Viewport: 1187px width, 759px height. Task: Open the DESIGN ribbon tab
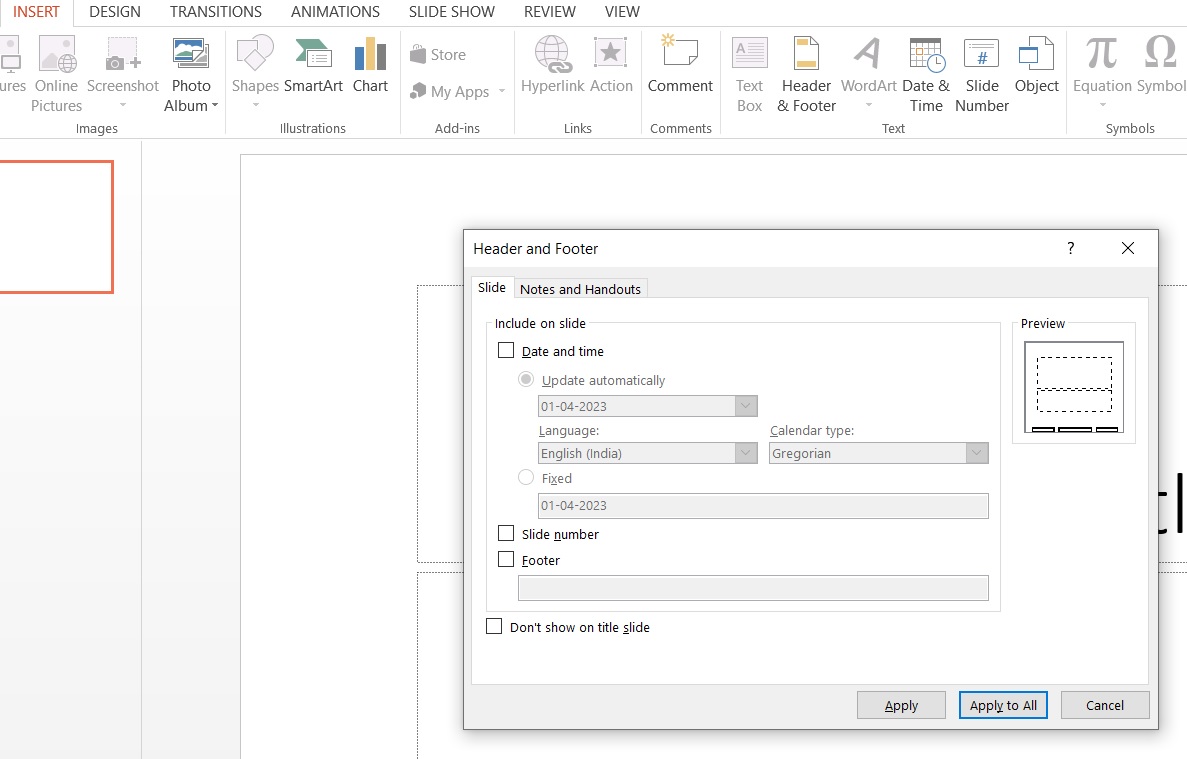click(115, 12)
